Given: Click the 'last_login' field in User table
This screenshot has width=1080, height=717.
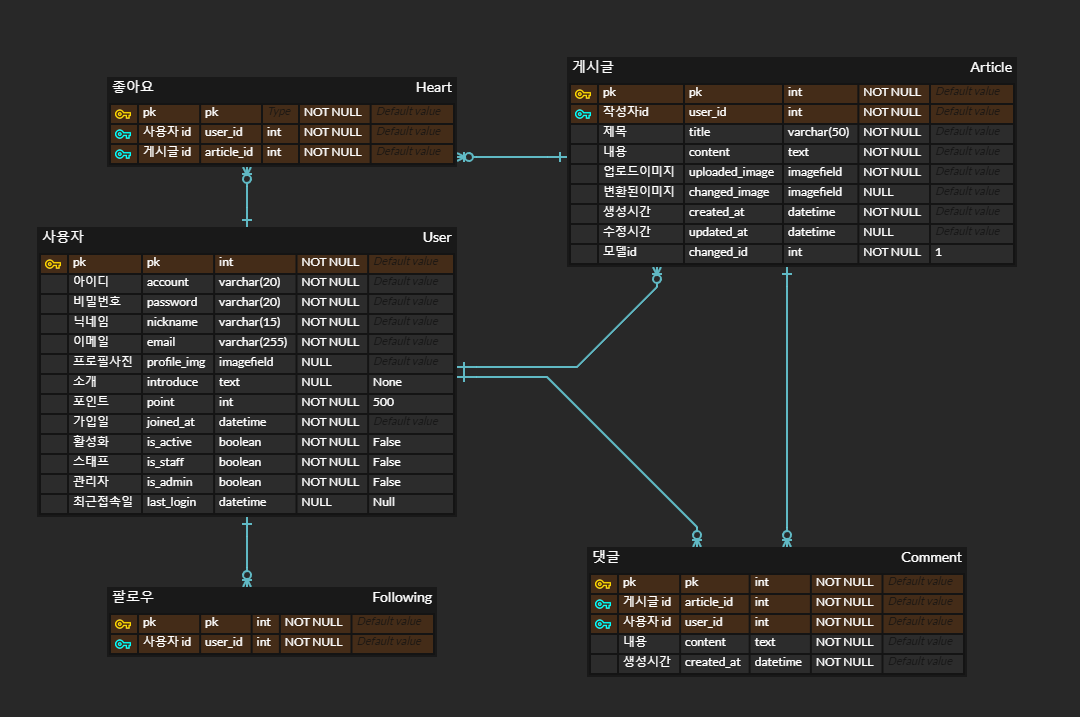Looking at the screenshot, I should click(x=178, y=502).
